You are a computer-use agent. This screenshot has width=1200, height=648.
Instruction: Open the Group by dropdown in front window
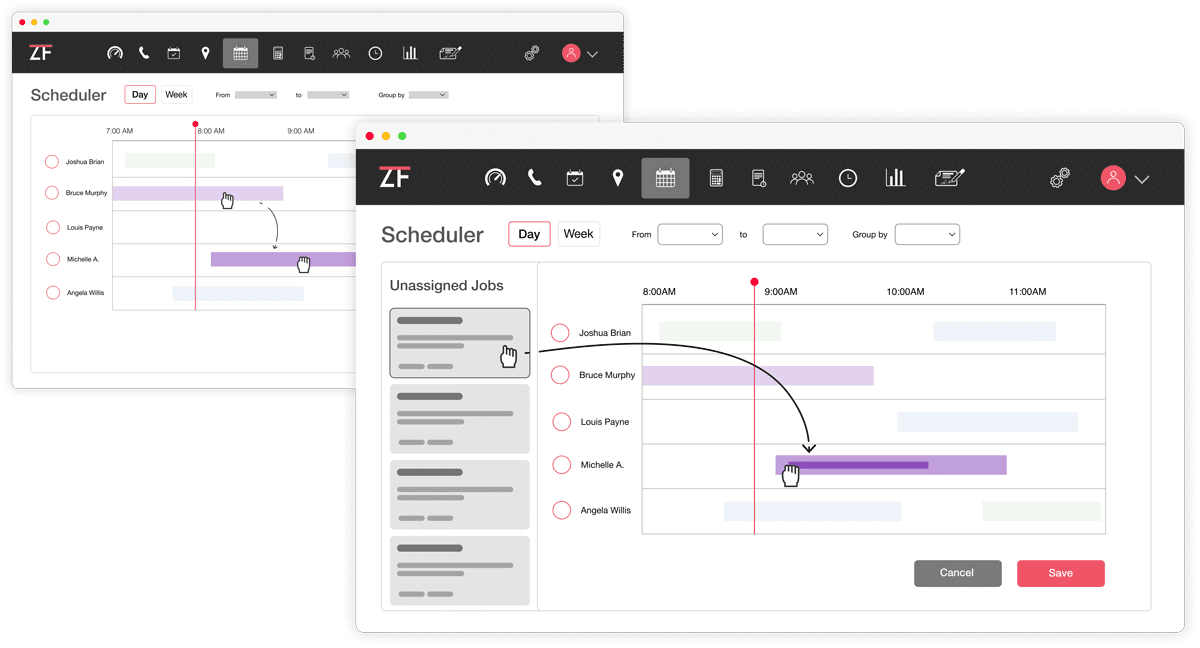[x=927, y=234]
